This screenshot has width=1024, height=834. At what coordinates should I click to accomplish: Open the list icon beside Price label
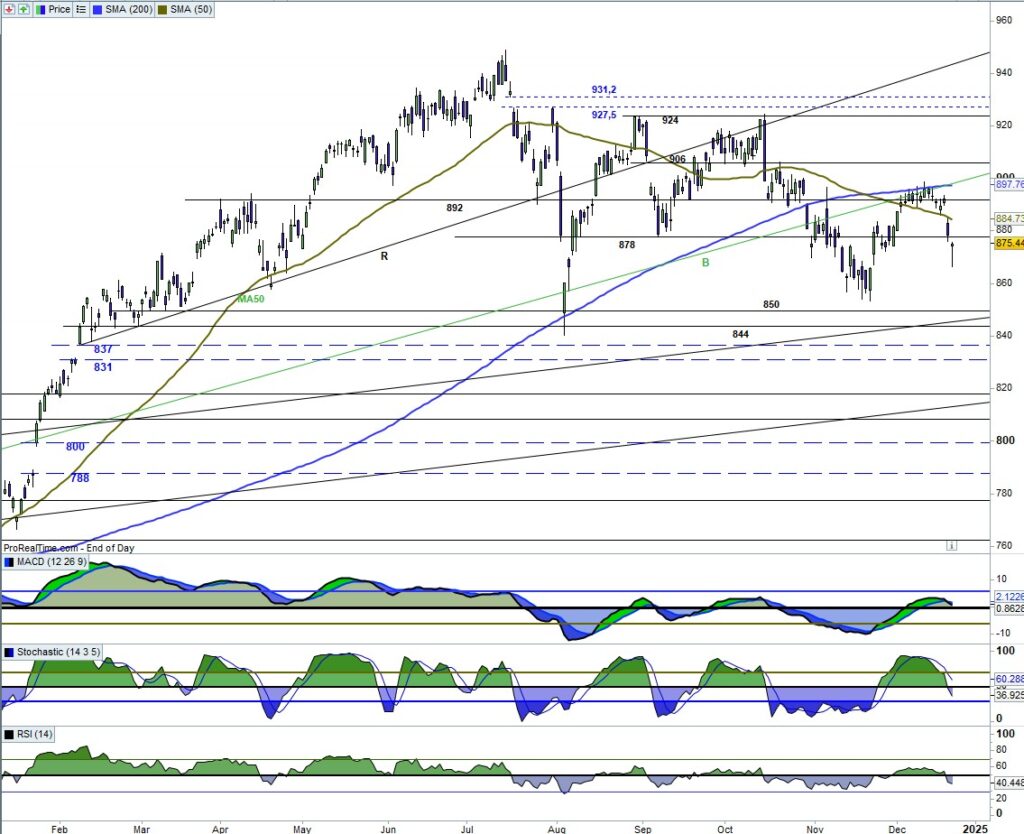[81, 9]
